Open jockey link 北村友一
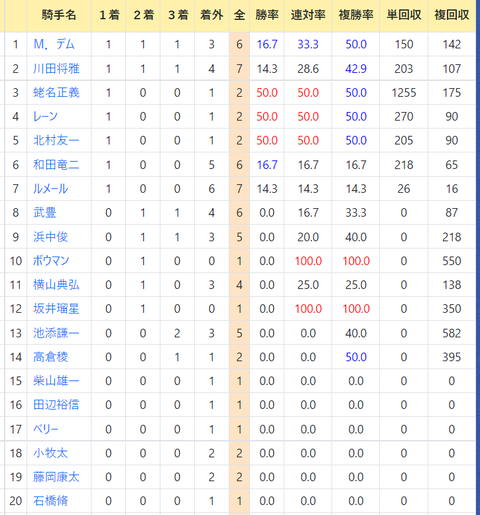This screenshot has width=480, height=515. click(56, 141)
